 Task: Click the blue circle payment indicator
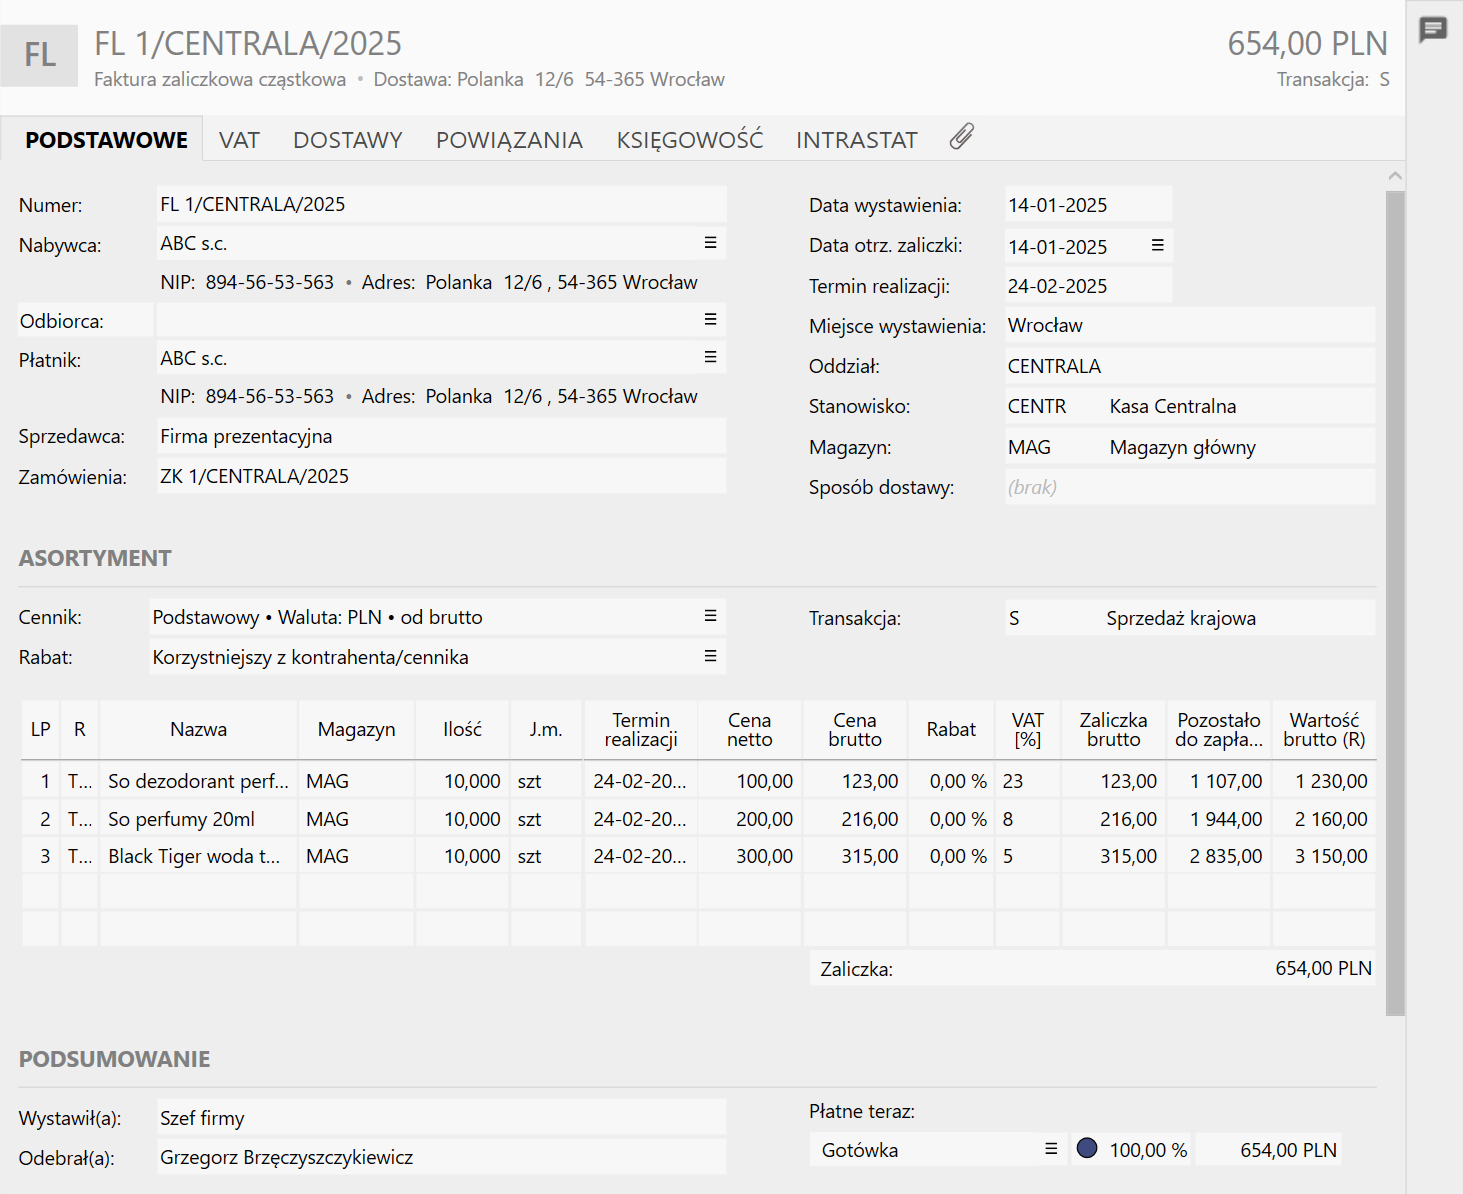(1087, 1149)
